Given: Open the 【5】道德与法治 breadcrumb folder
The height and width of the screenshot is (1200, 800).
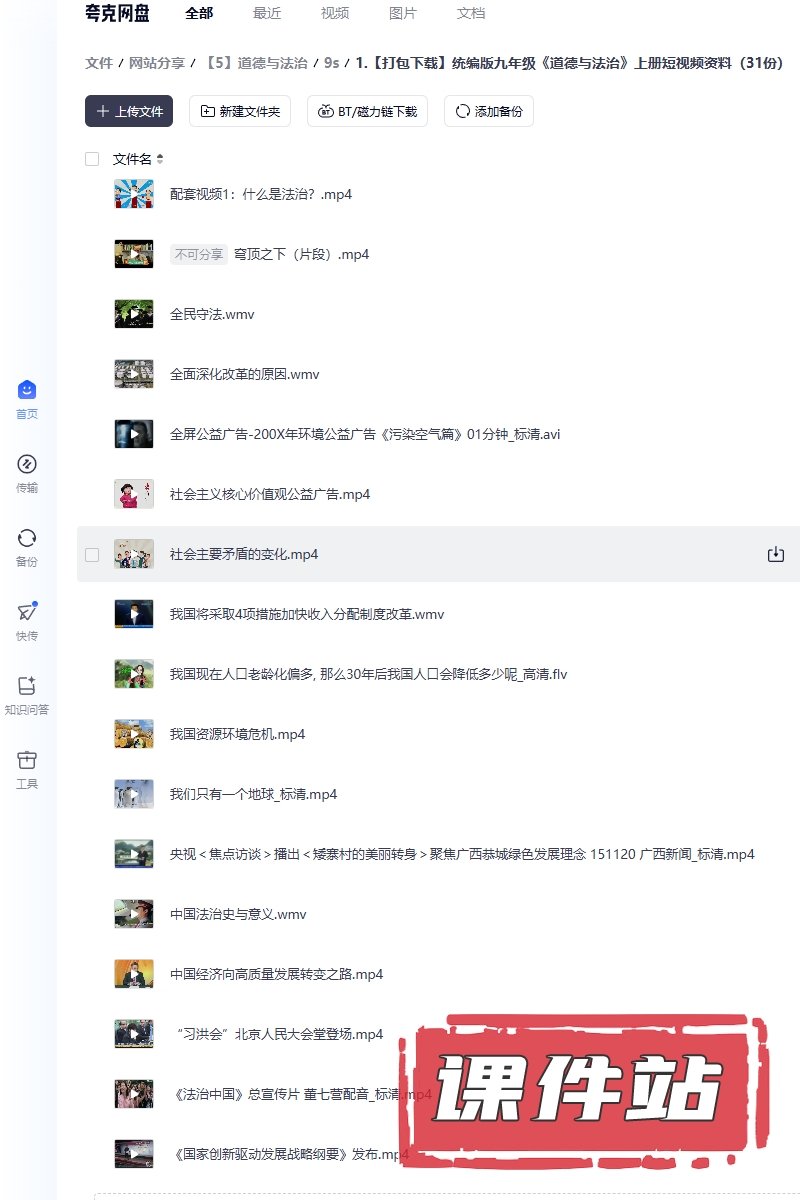Looking at the screenshot, I should coord(255,63).
